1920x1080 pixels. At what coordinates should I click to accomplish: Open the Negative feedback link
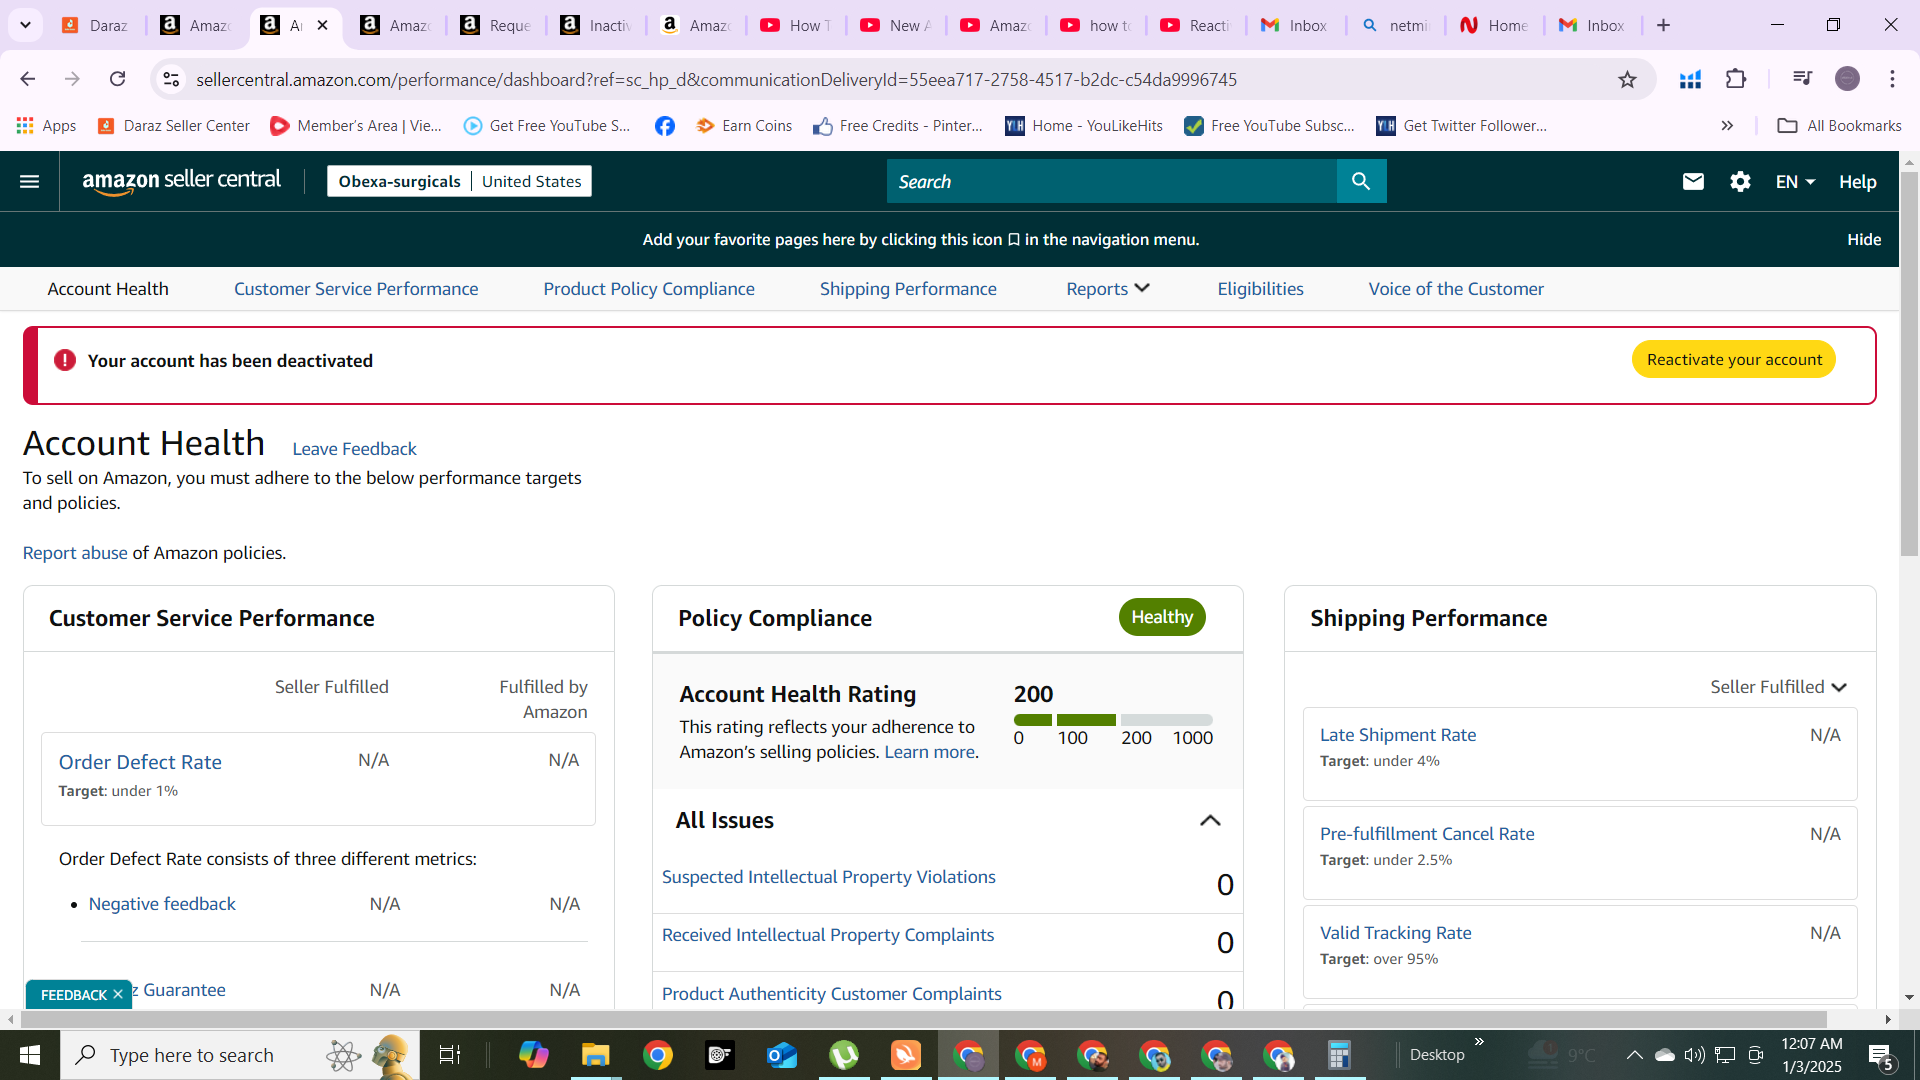(162, 904)
